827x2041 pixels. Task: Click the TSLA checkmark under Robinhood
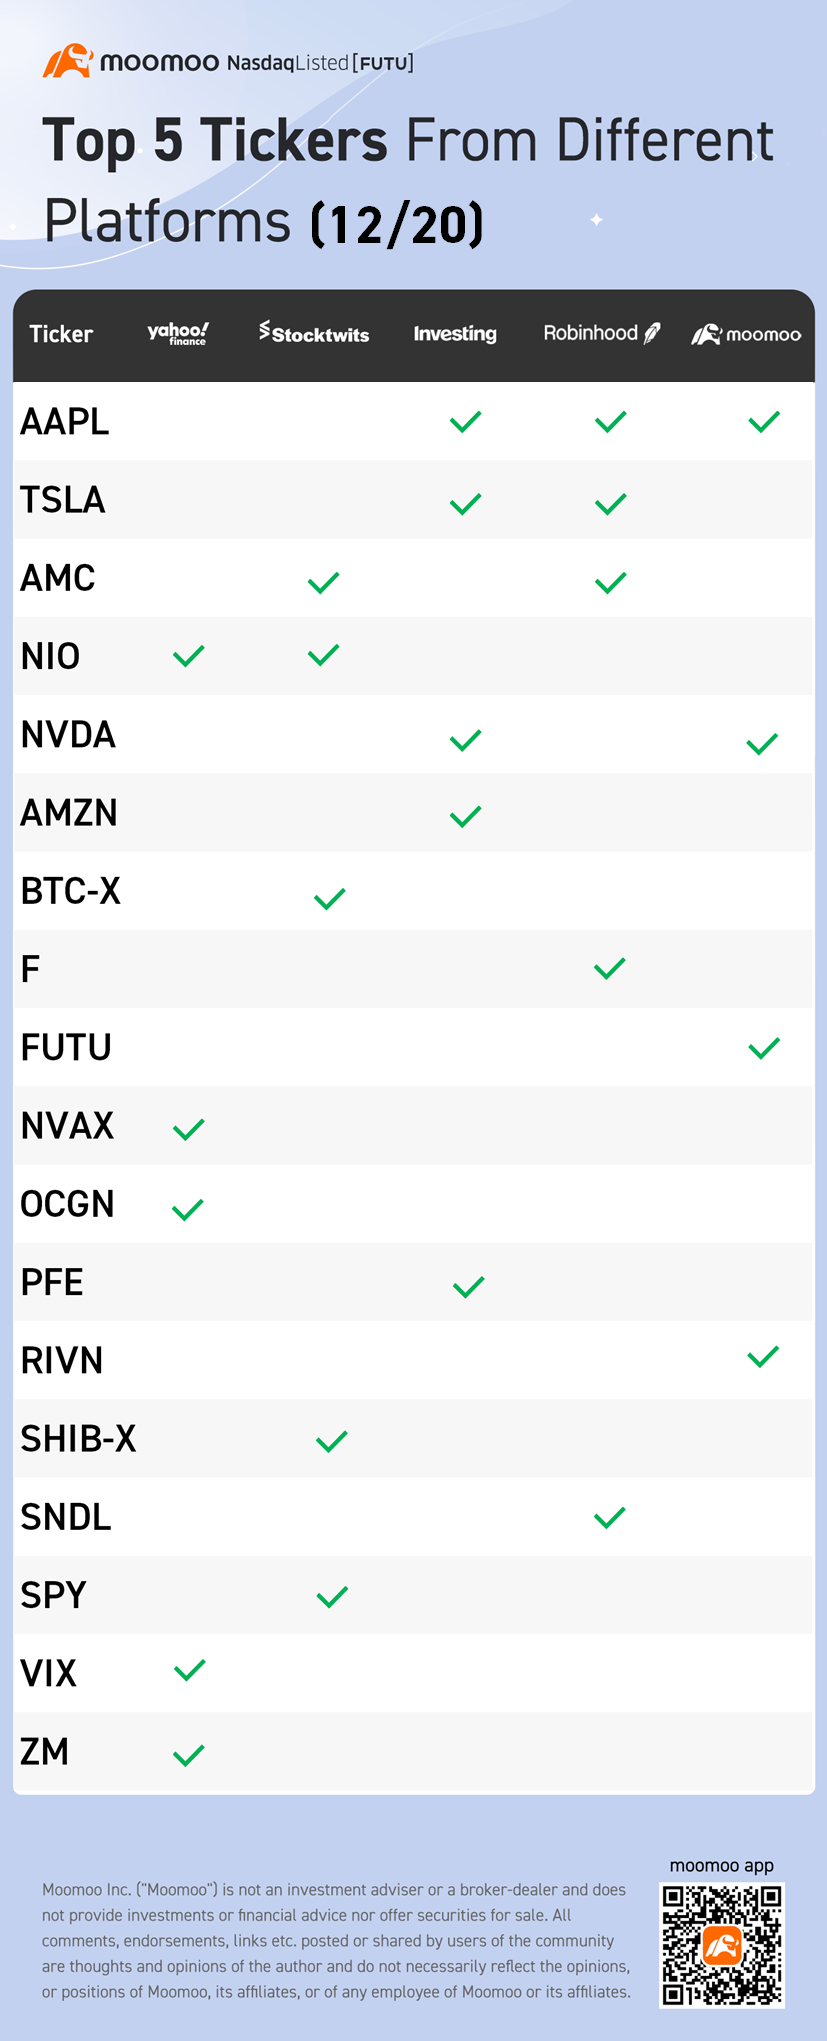(x=610, y=503)
